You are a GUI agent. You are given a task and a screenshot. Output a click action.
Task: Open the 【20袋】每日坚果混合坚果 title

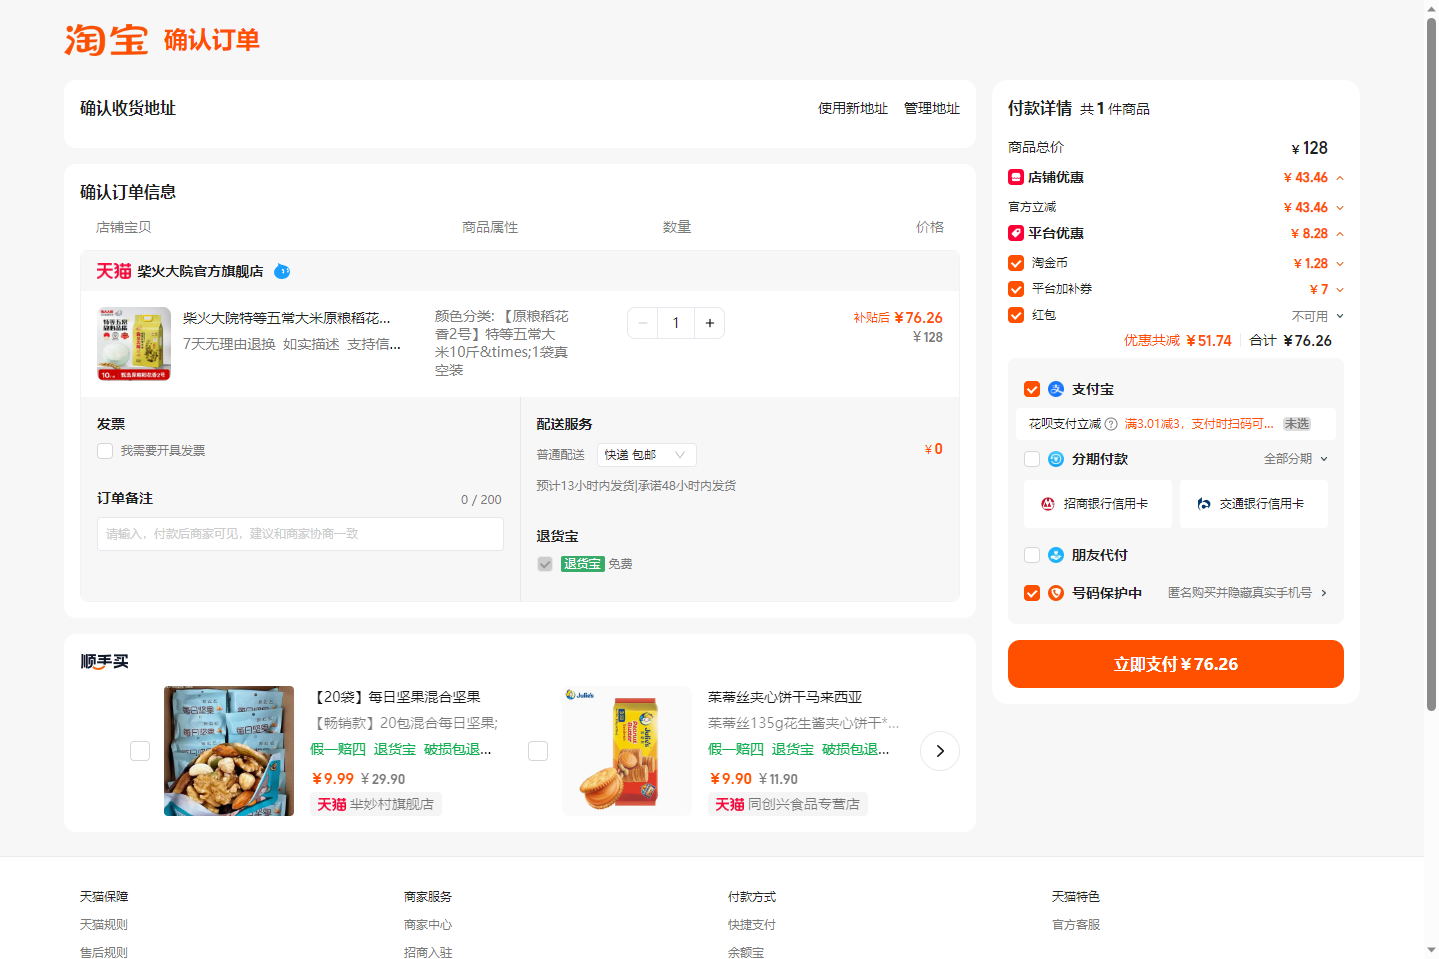point(396,697)
